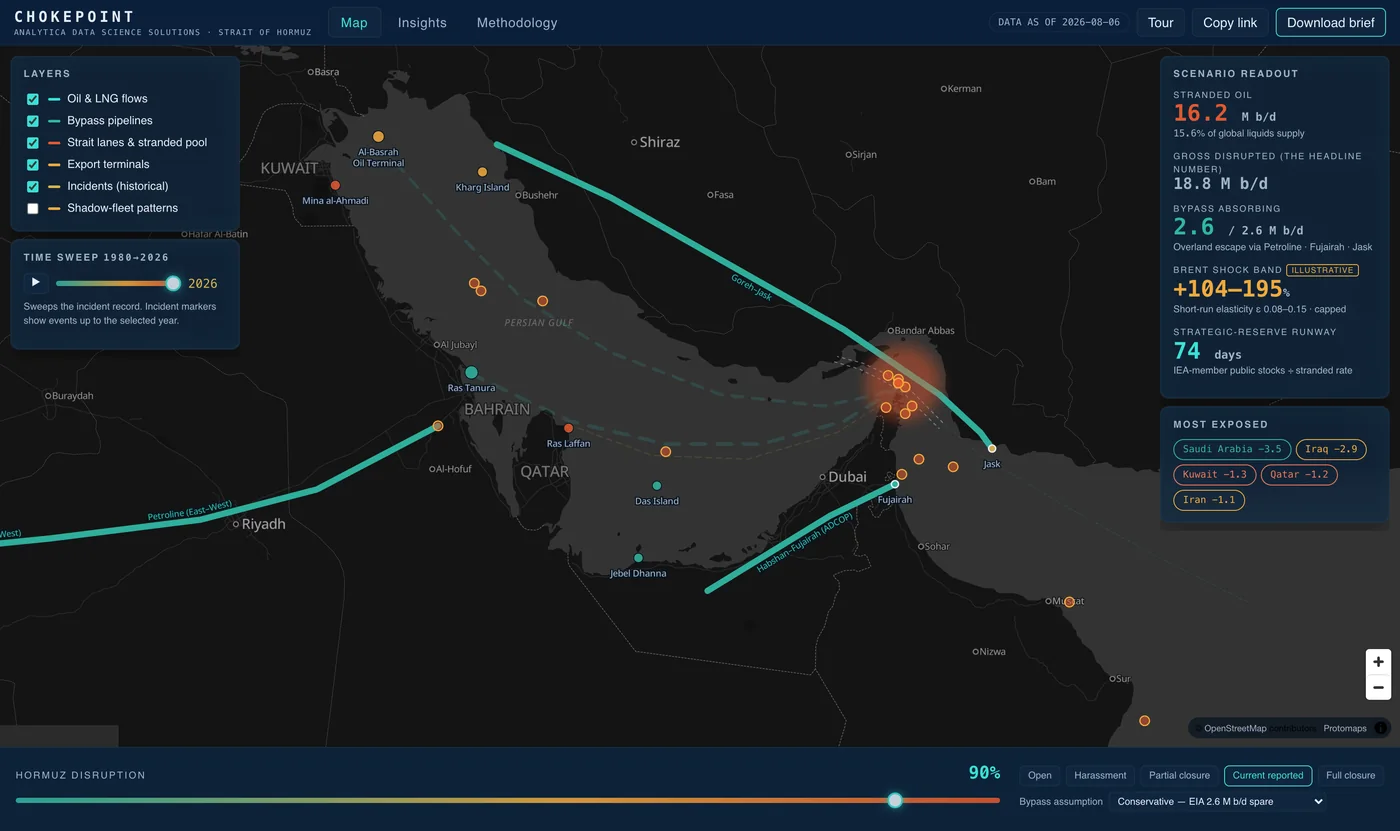Viewport: 1400px width, 831px height.
Task: Zoom out on the map
Action: point(1378,687)
